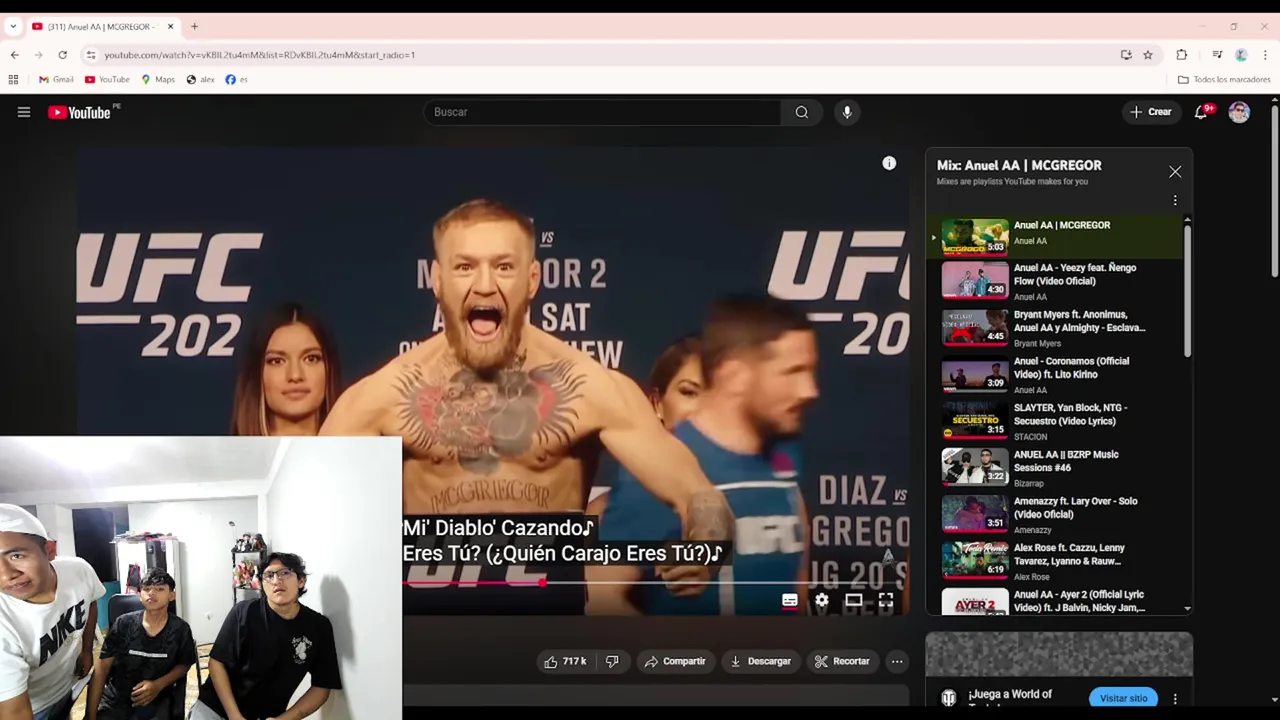Install or cast icon in address bar

click(x=1126, y=55)
